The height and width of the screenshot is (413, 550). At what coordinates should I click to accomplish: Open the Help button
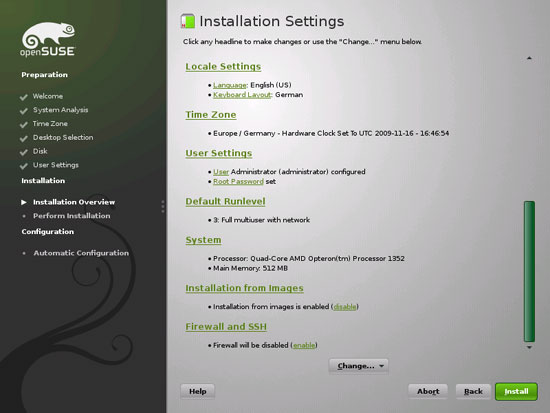pos(197,391)
